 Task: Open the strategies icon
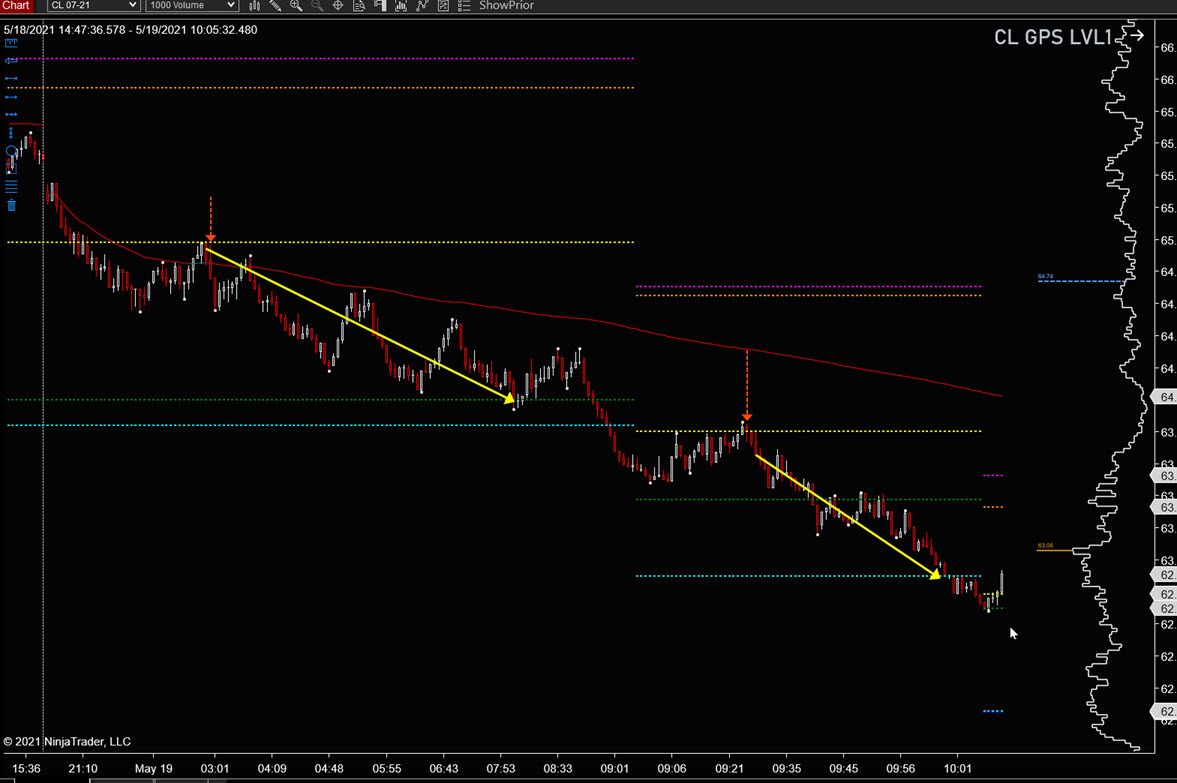443,5
